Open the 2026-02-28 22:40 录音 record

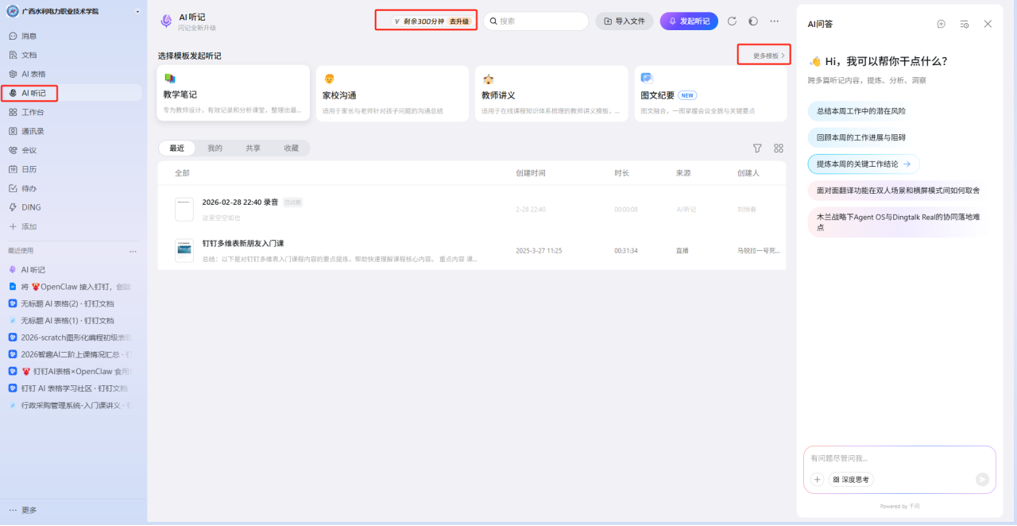[472, 209]
